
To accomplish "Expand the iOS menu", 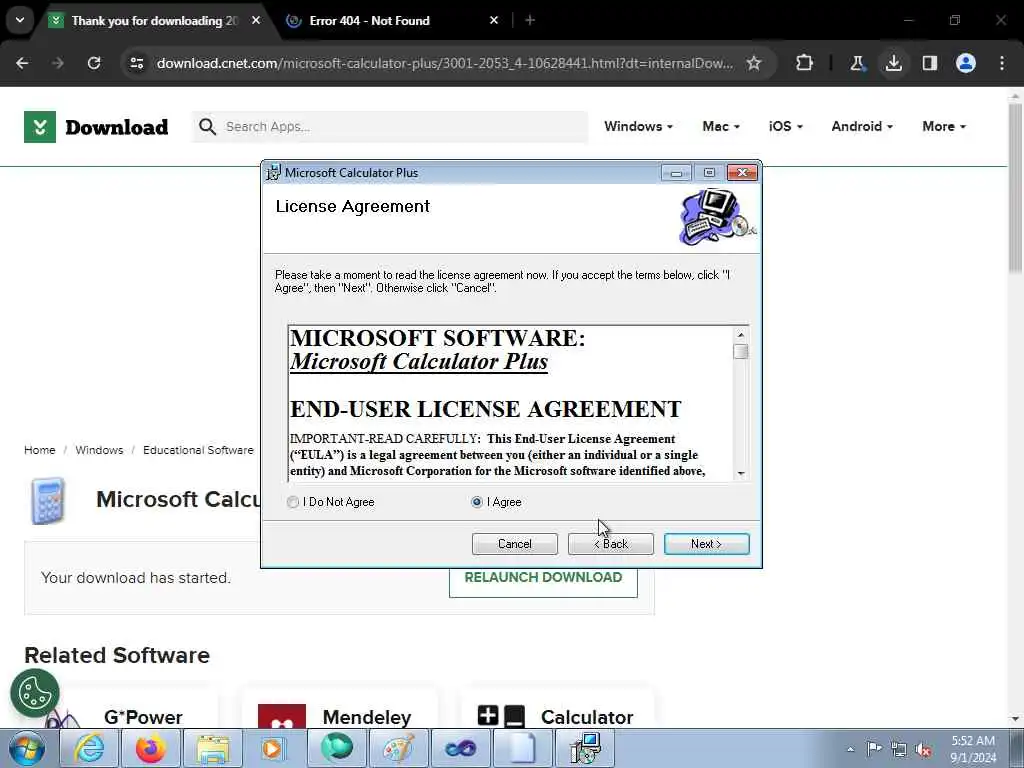I will point(786,127).
